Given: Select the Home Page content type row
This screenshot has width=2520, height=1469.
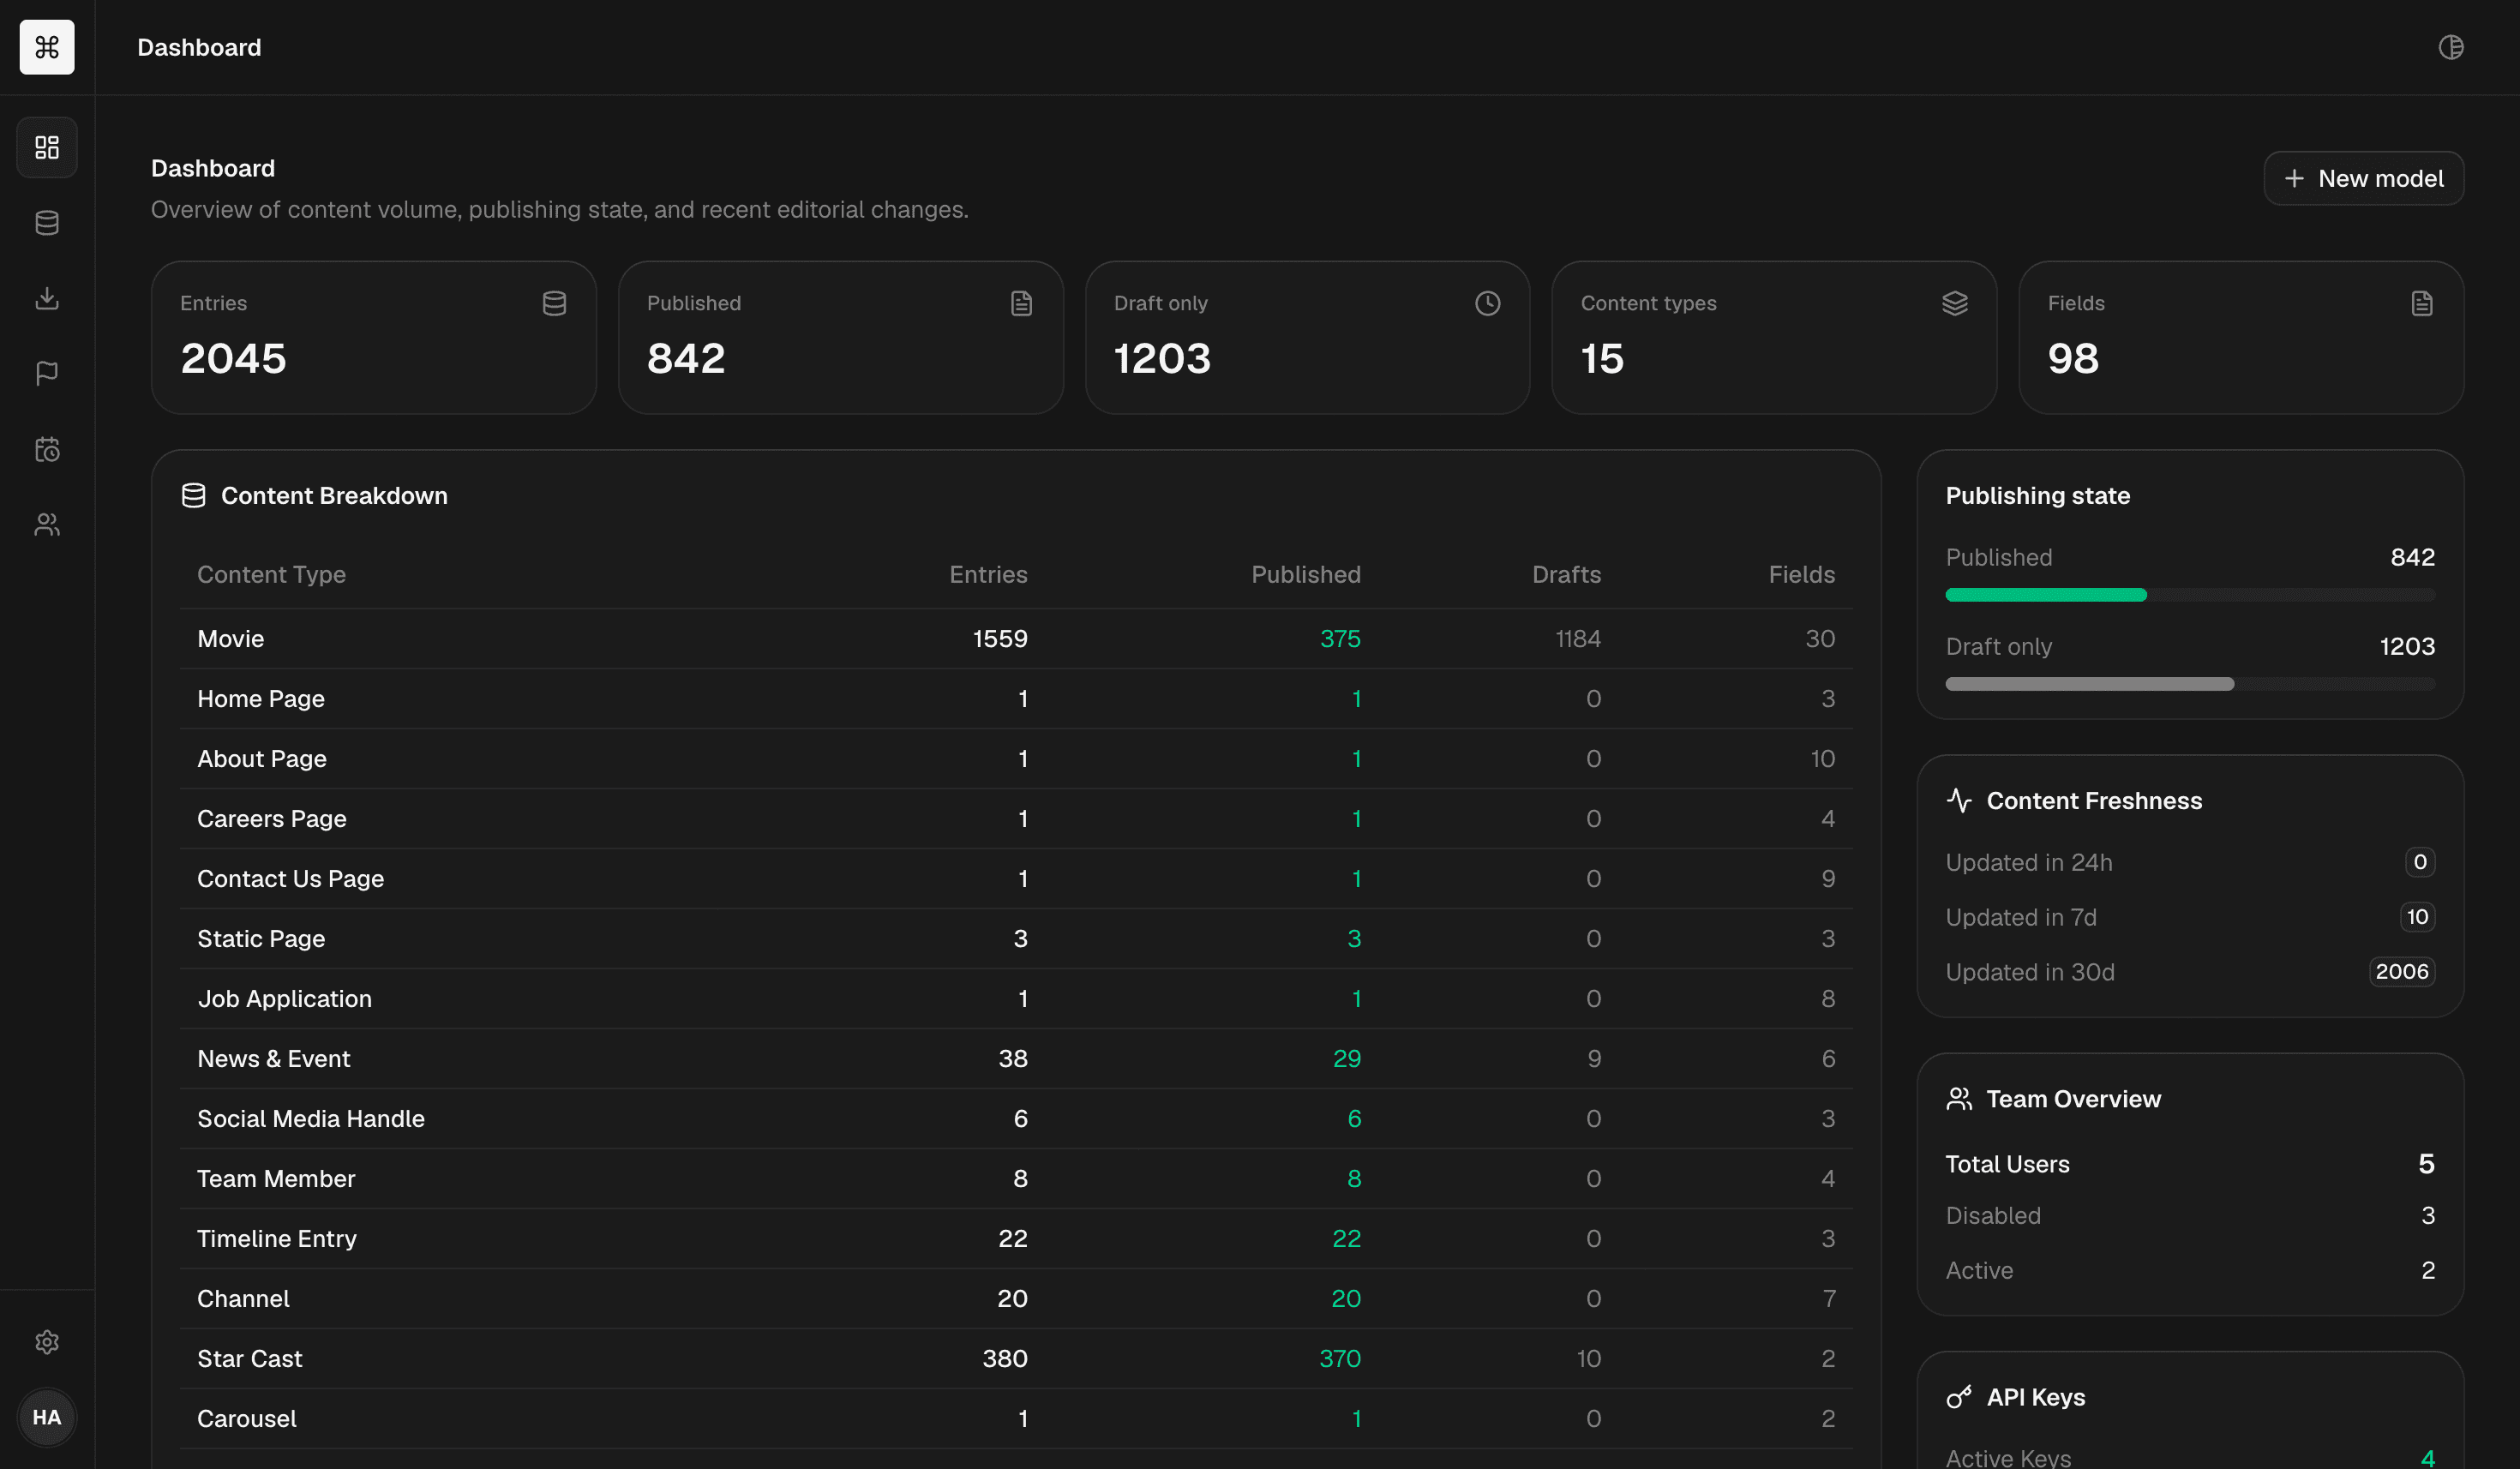Looking at the screenshot, I should coord(1016,699).
